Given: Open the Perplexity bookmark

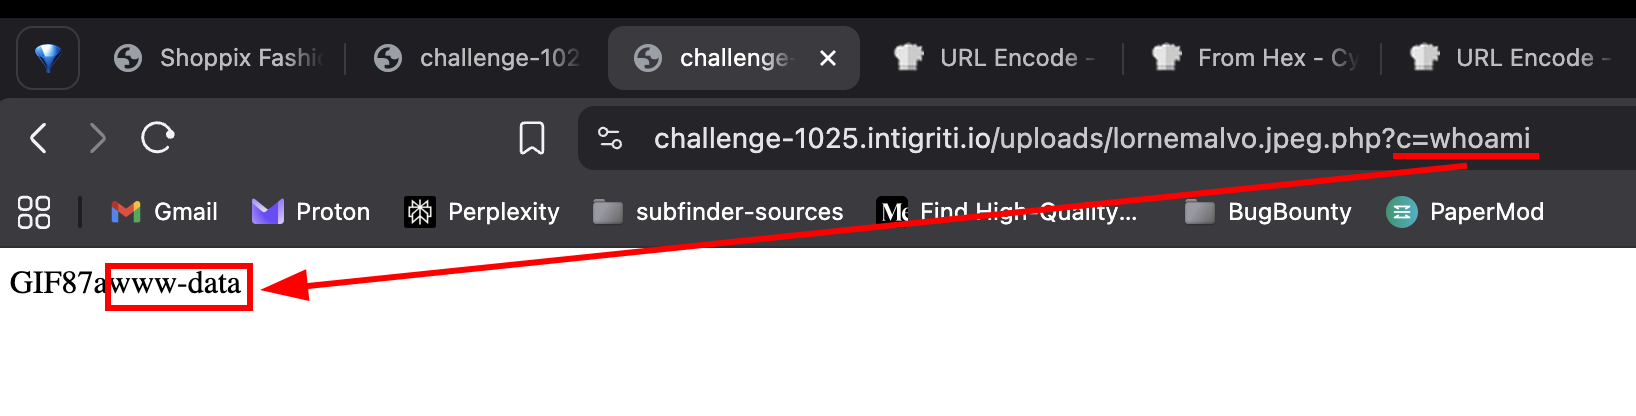Looking at the screenshot, I should coord(482,212).
